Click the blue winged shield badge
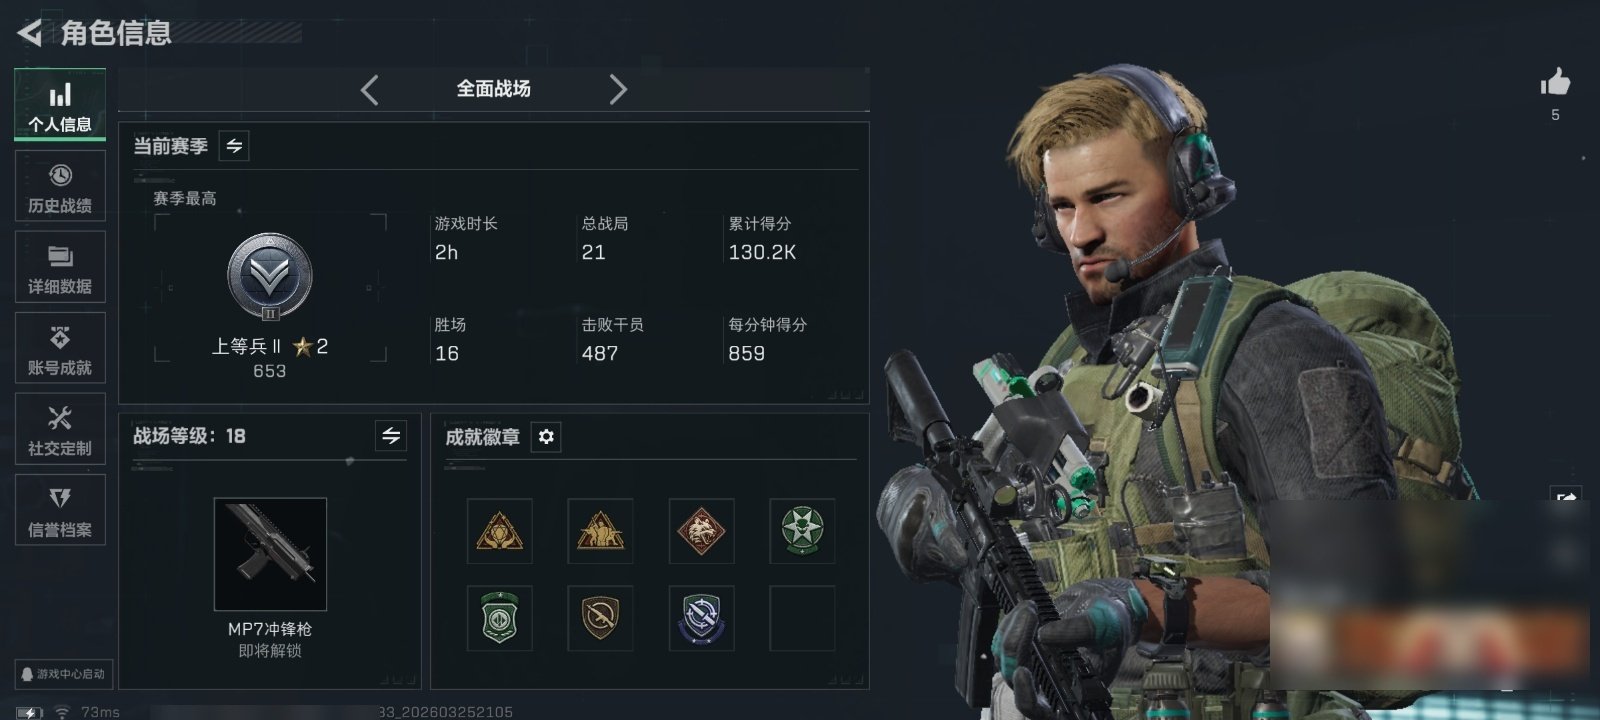This screenshot has height=720, width=1600. [x=701, y=618]
